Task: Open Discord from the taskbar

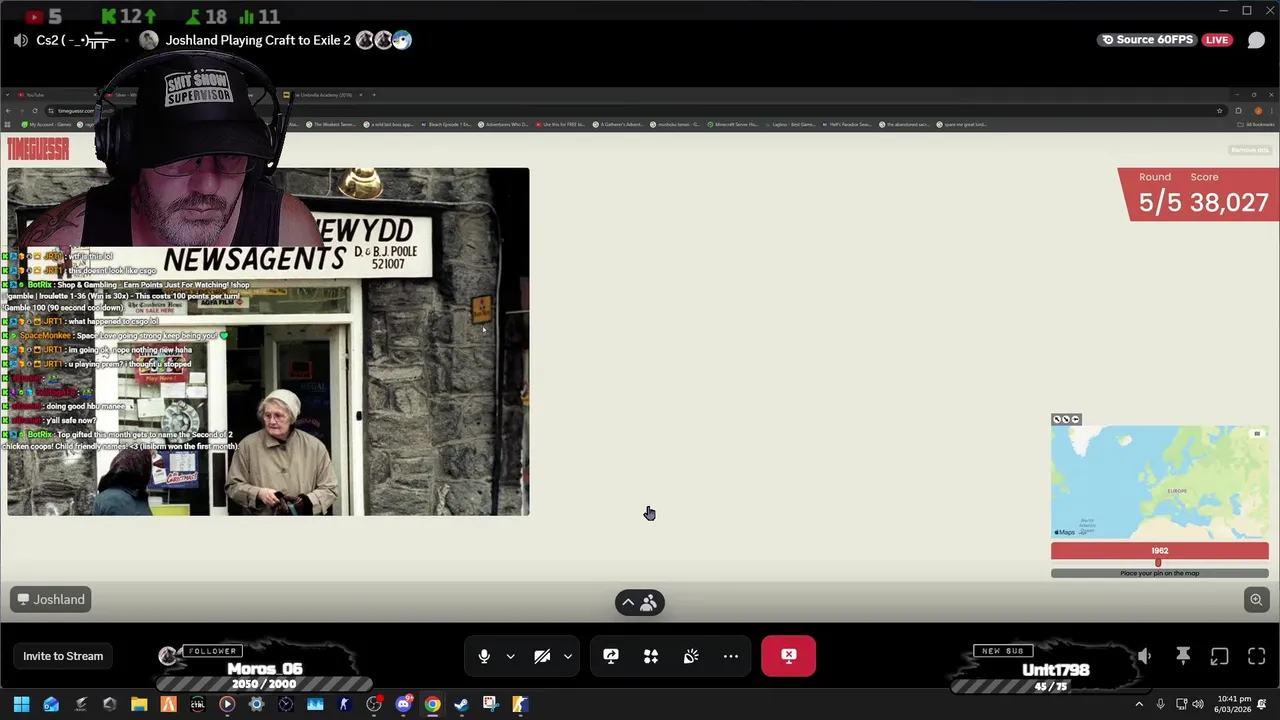Action: pyautogui.click(x=403, y=704)
